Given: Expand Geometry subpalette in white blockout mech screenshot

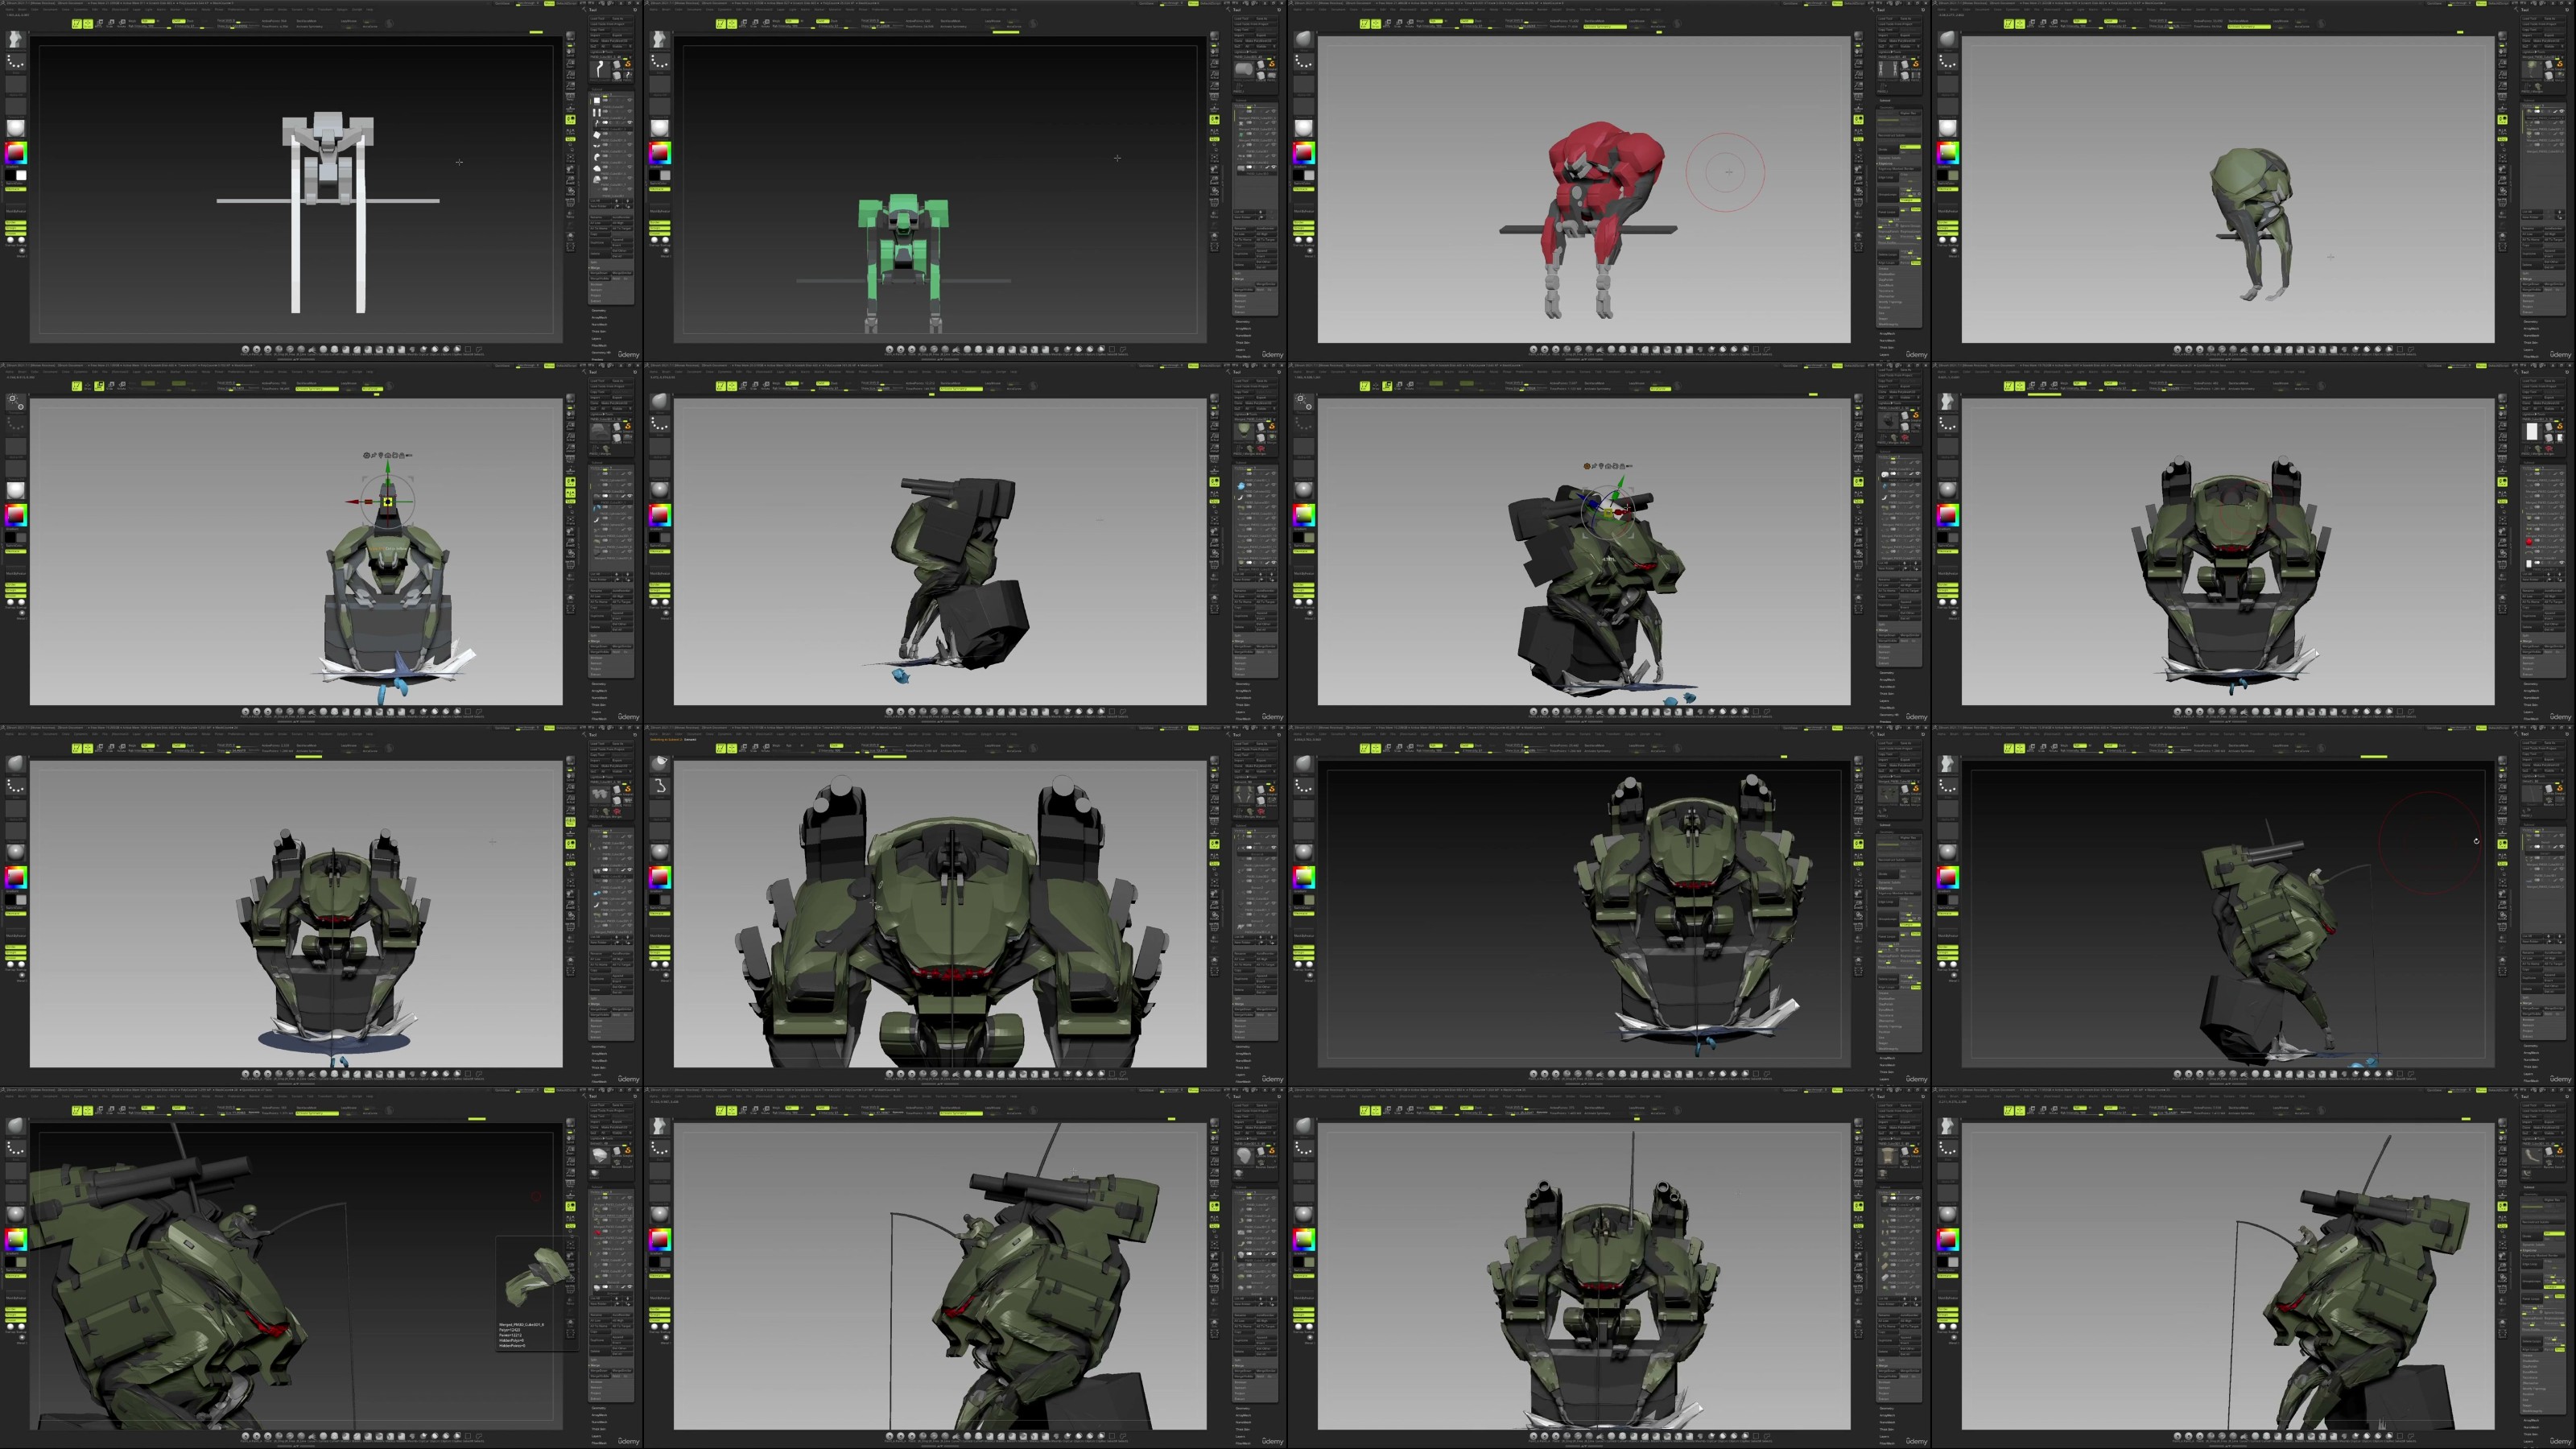Looking at the screenshot, I should [599, 311].
